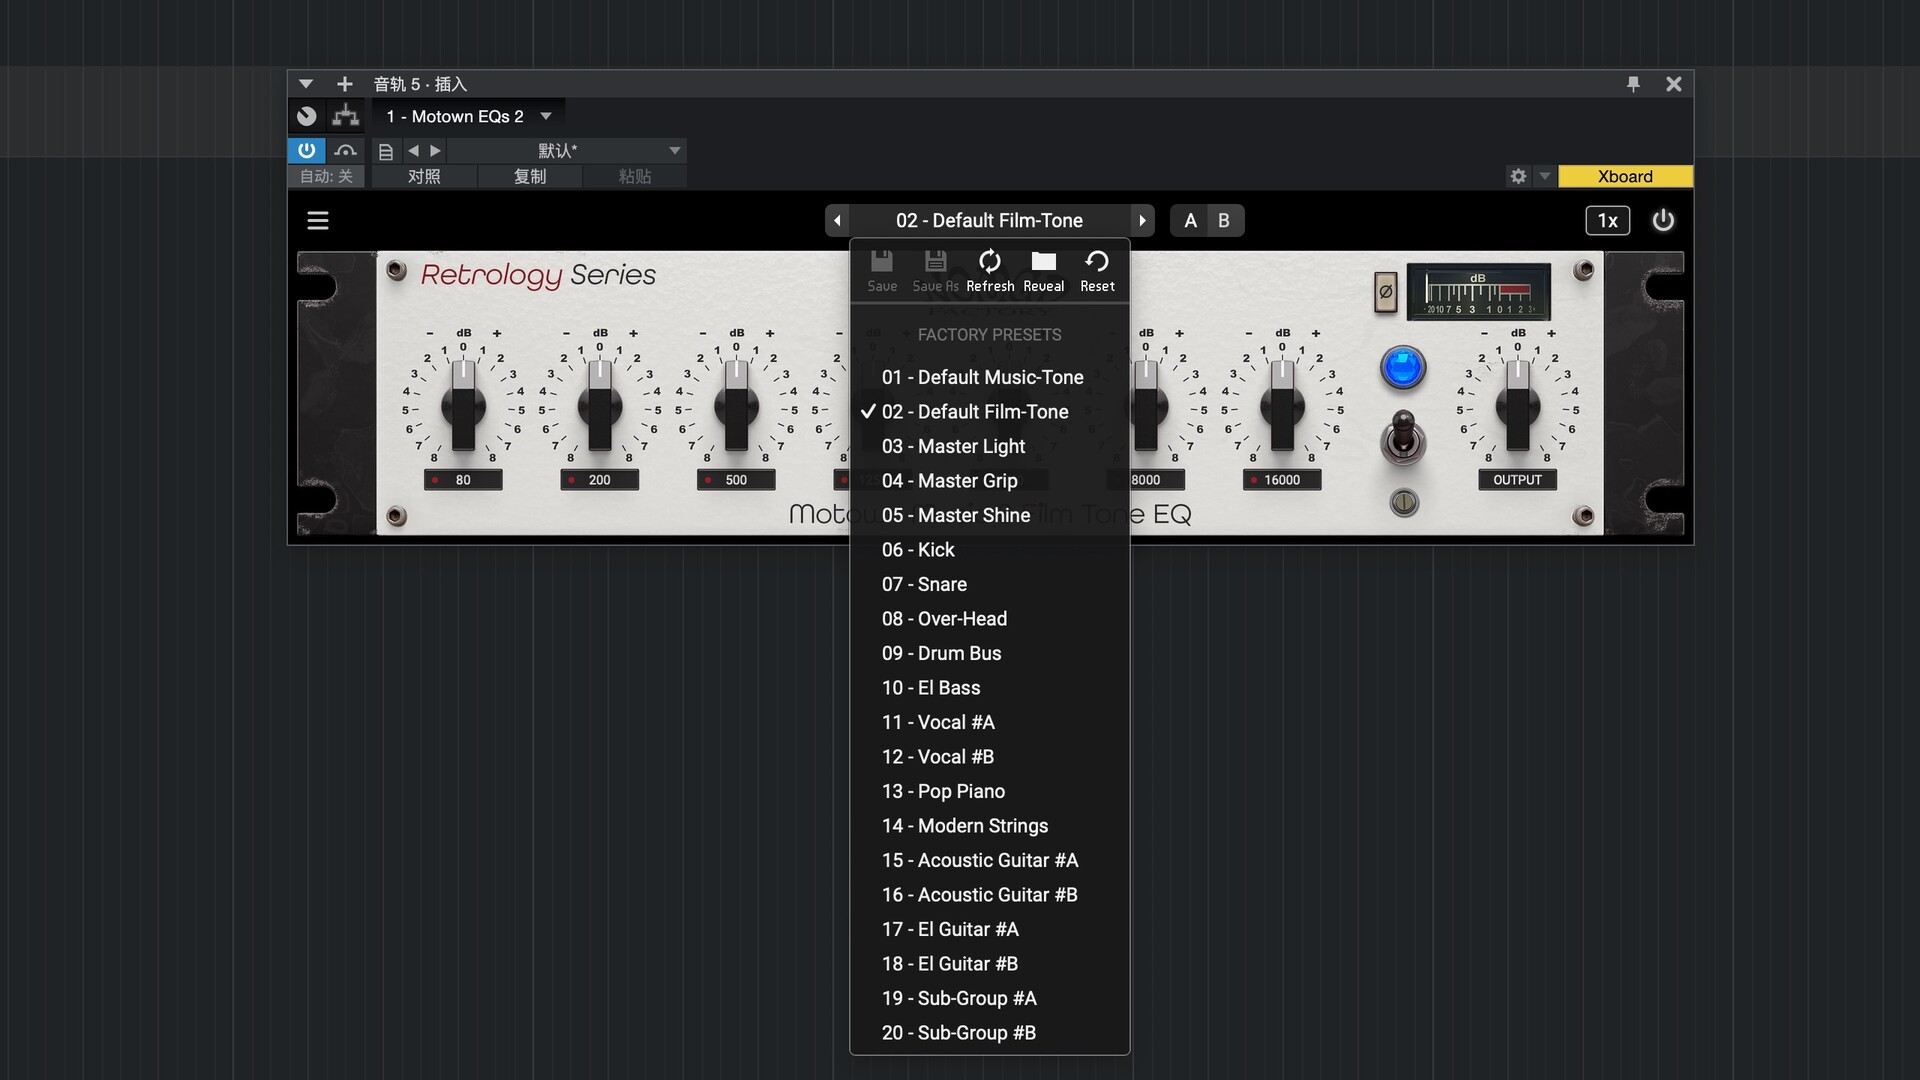
Task: Click the OUTPUT label button
Action: 1518,480
